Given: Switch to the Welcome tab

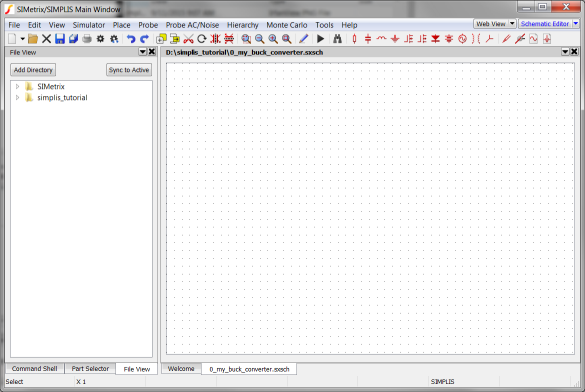Looking at the screenshot, I should point(181,369).
